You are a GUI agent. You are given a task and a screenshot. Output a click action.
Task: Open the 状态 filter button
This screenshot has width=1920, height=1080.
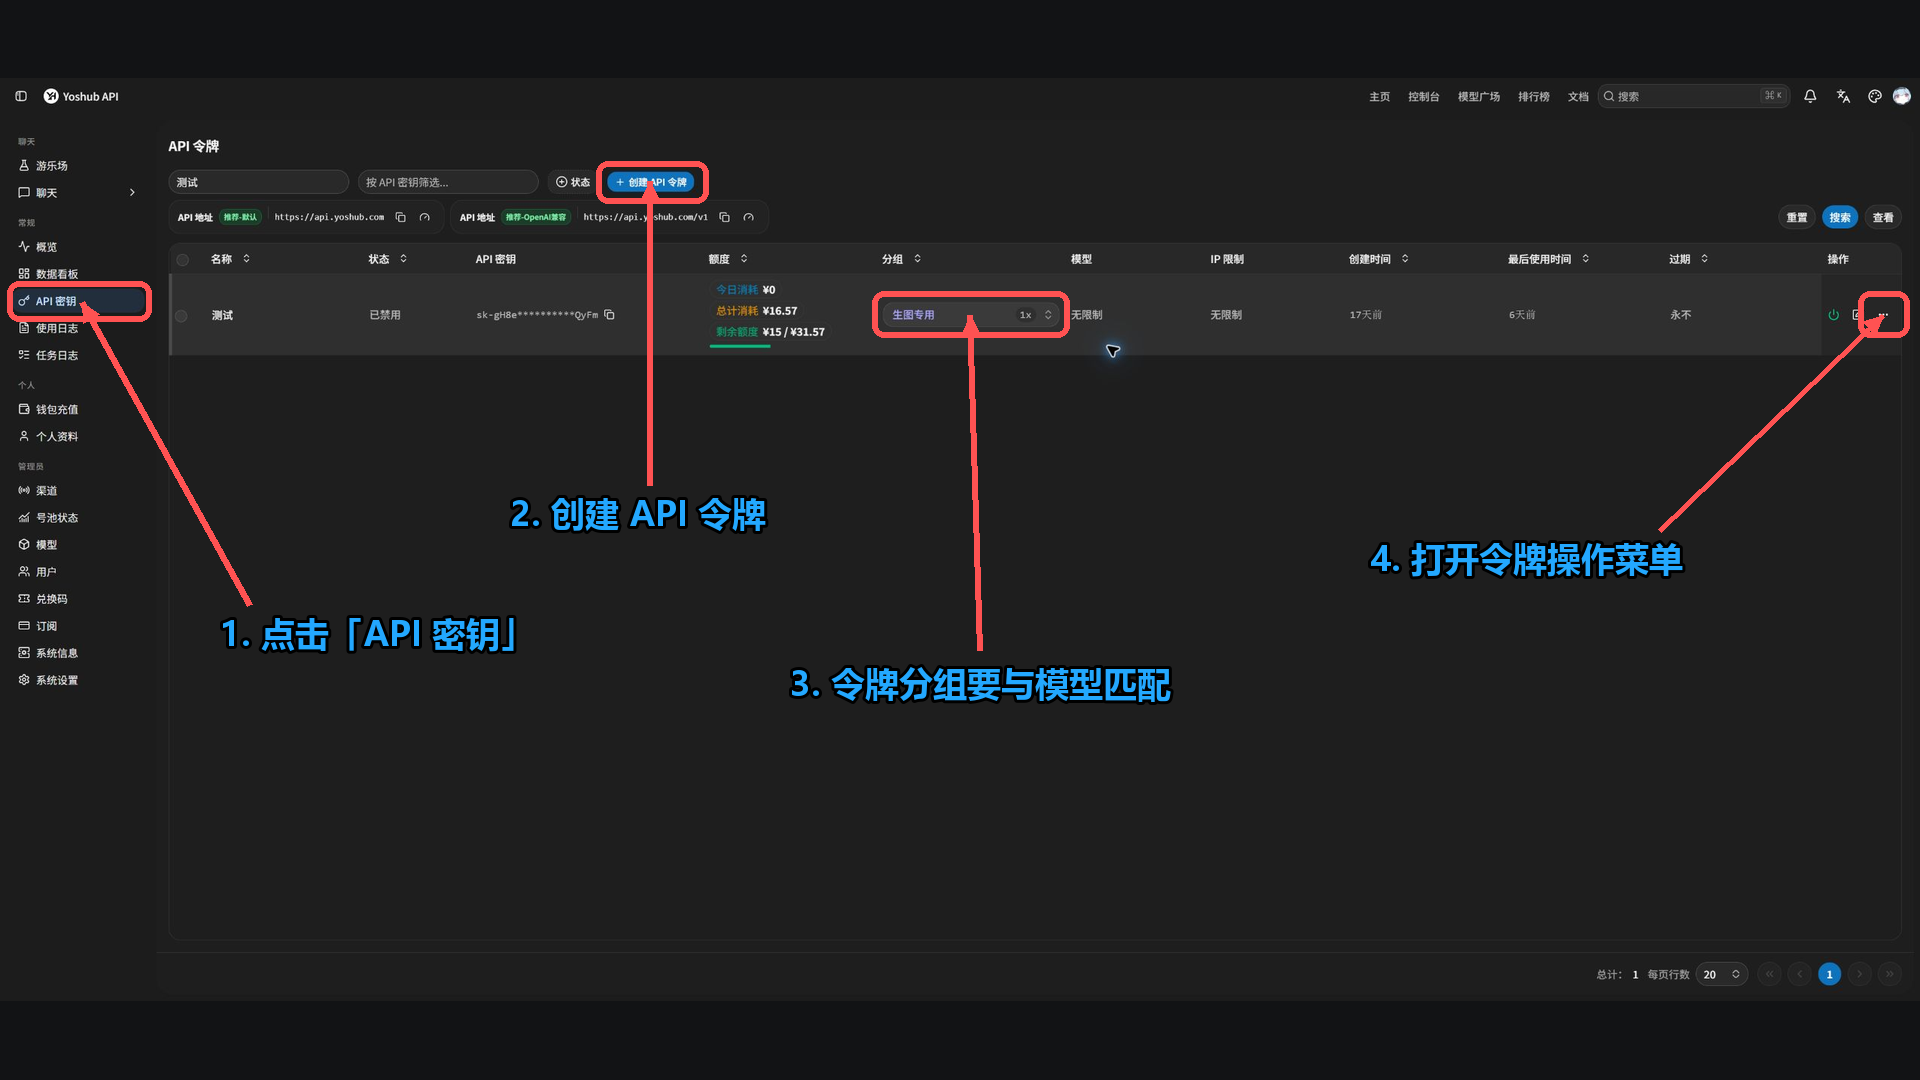[573, 182]
